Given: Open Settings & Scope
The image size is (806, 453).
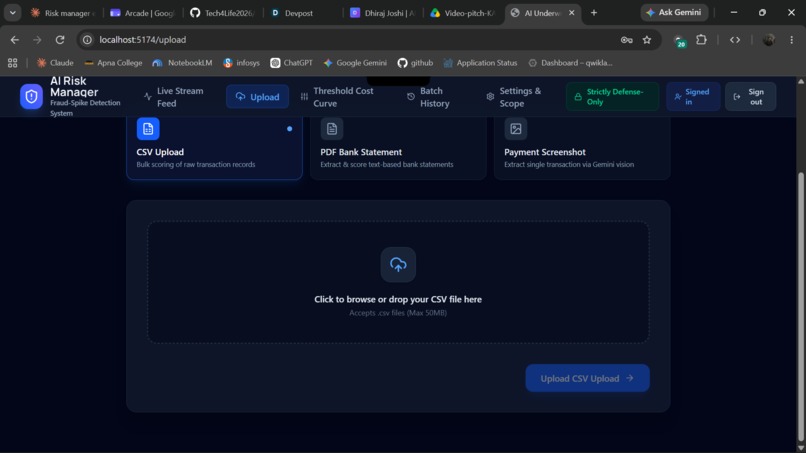Looking at the screenshot, I should pyautogui.click(x=516, y=97).
